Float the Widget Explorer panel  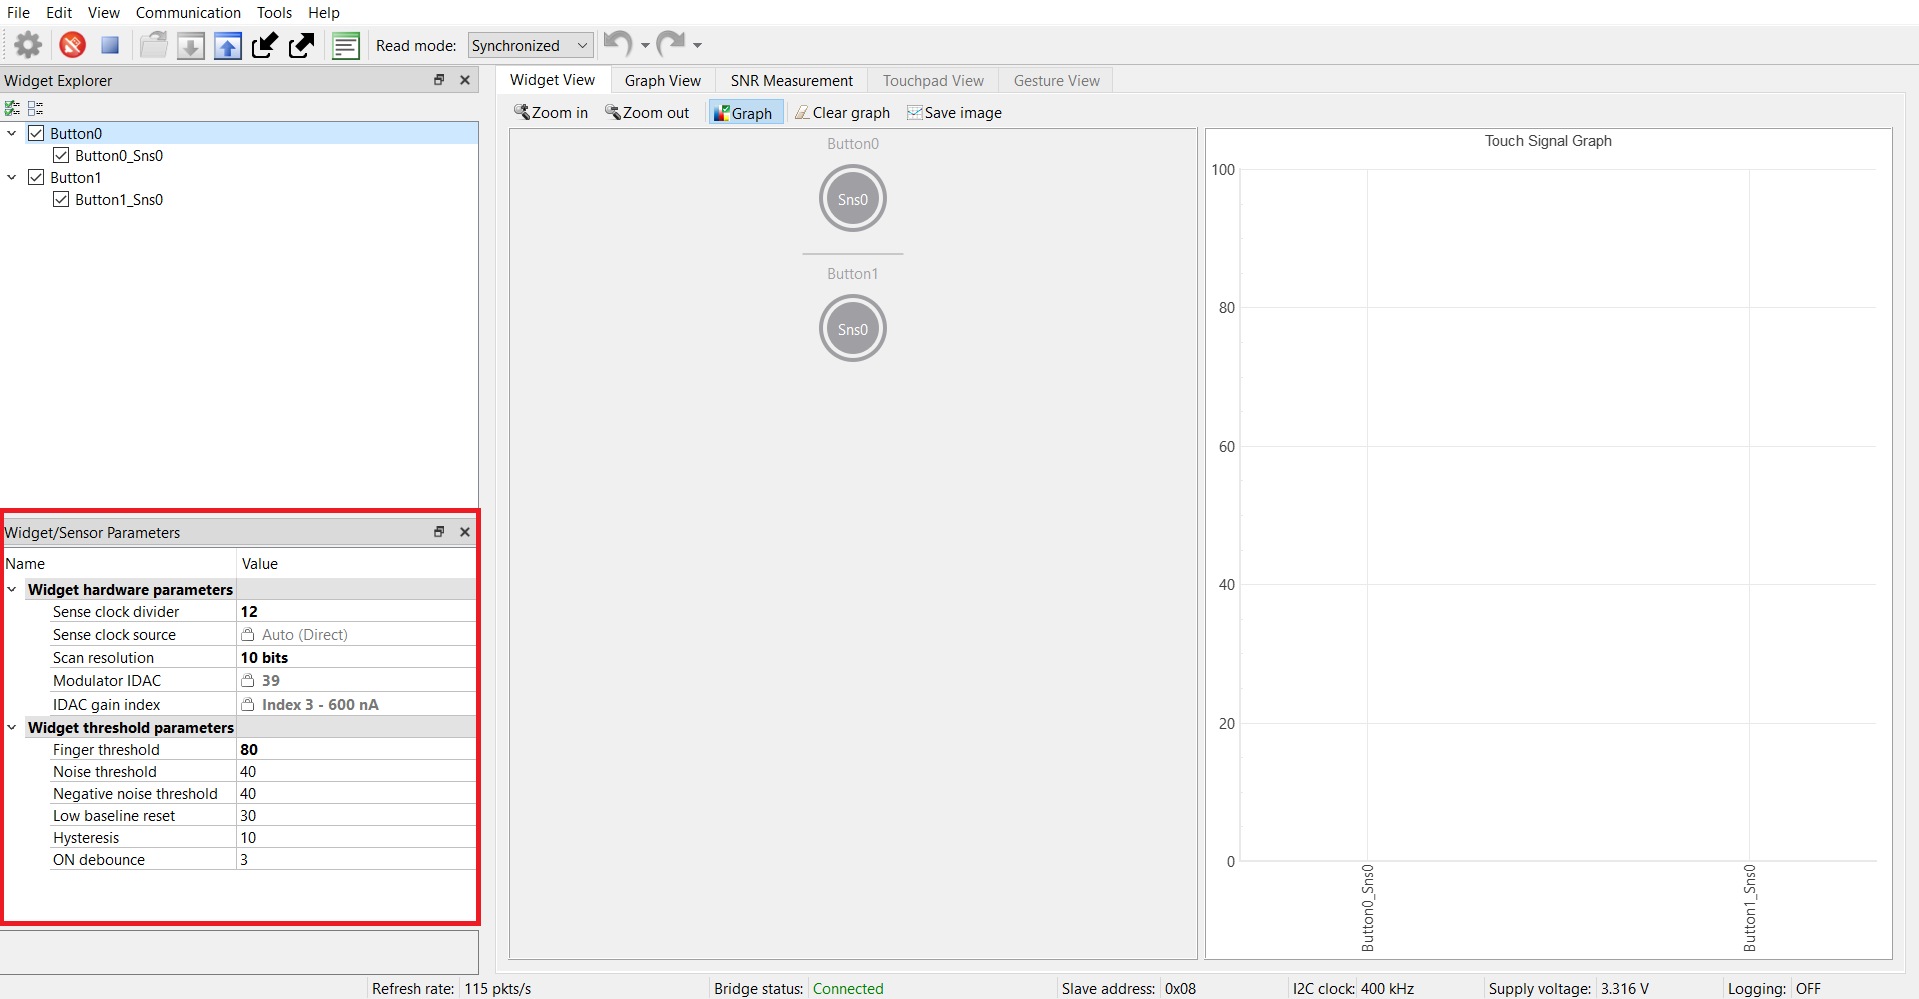pyautogui.click(x=439, y=80)
